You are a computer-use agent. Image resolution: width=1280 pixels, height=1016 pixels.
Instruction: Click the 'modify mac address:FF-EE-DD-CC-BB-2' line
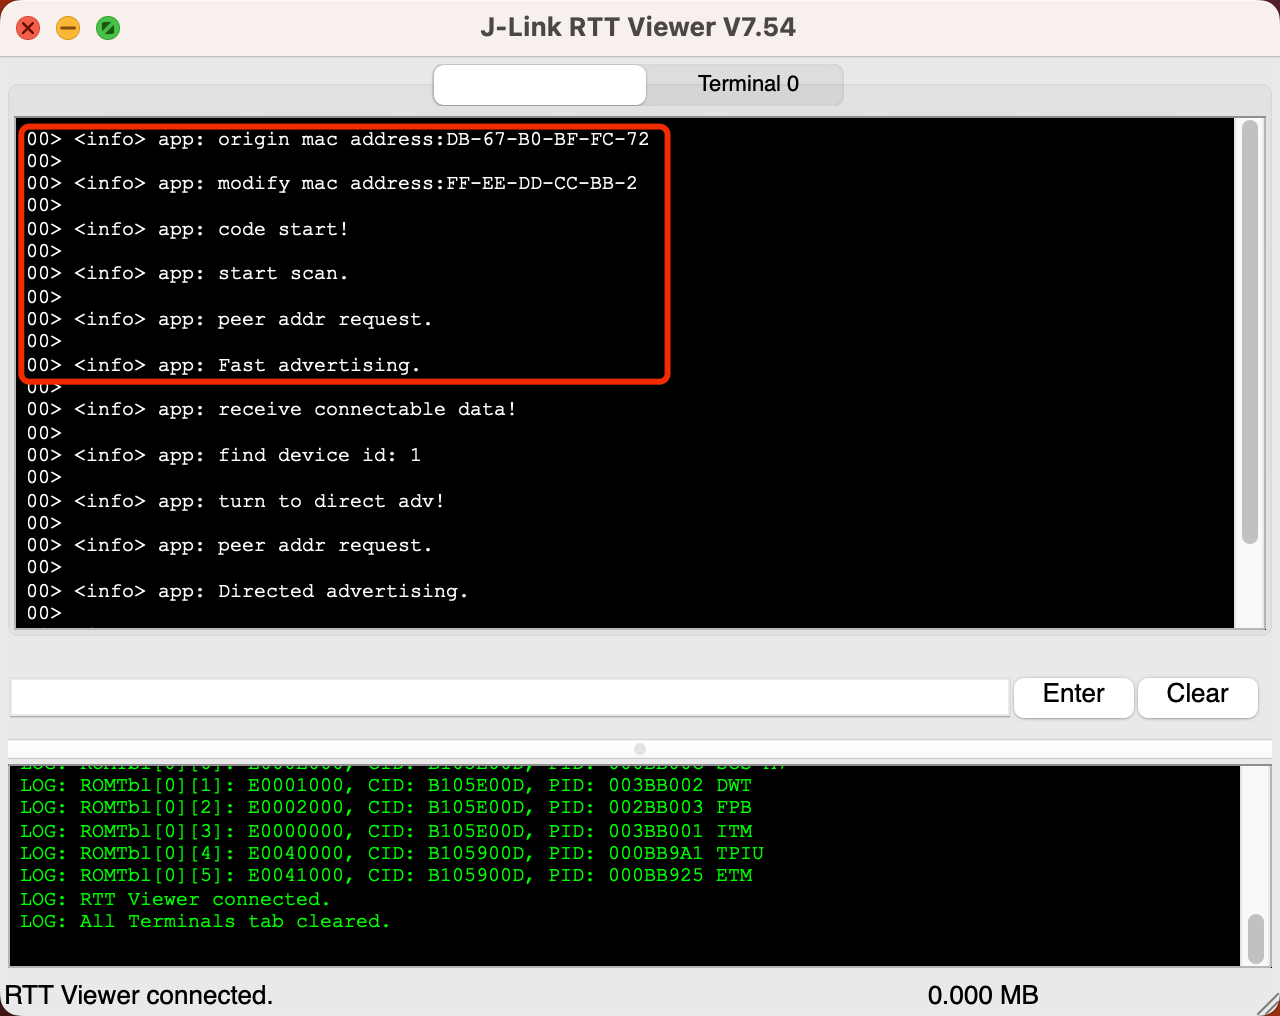tap(332, 183)
